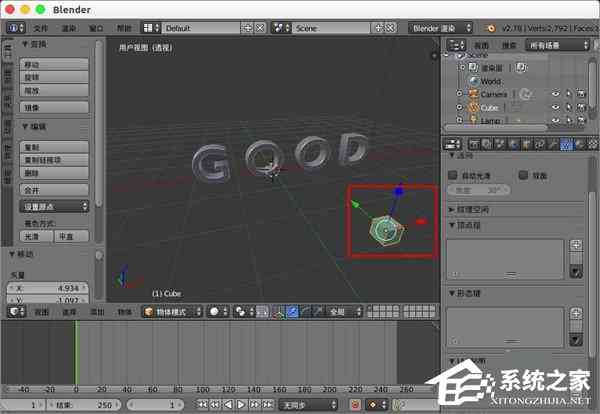Open the Properties editor type selector
The height and width of the screenshot is (414, 600).
click(452, 144)
